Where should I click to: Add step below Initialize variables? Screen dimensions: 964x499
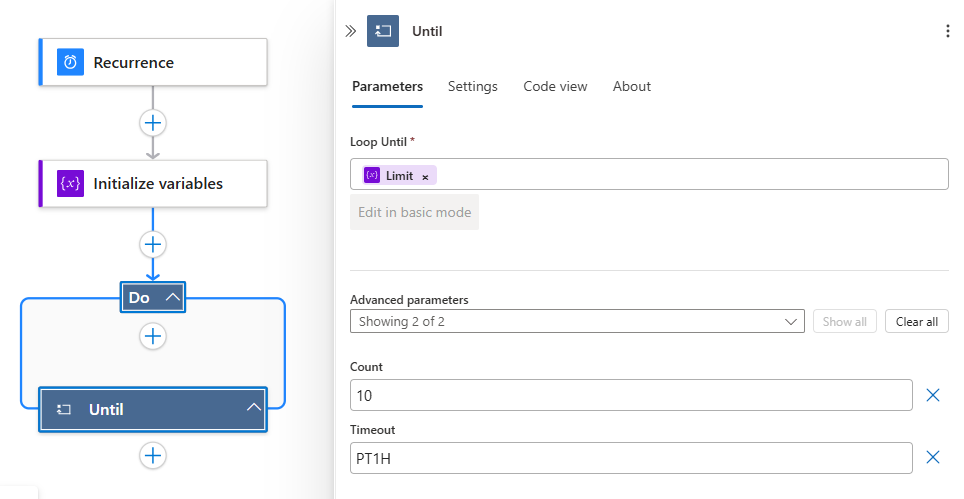pos(153,244)
